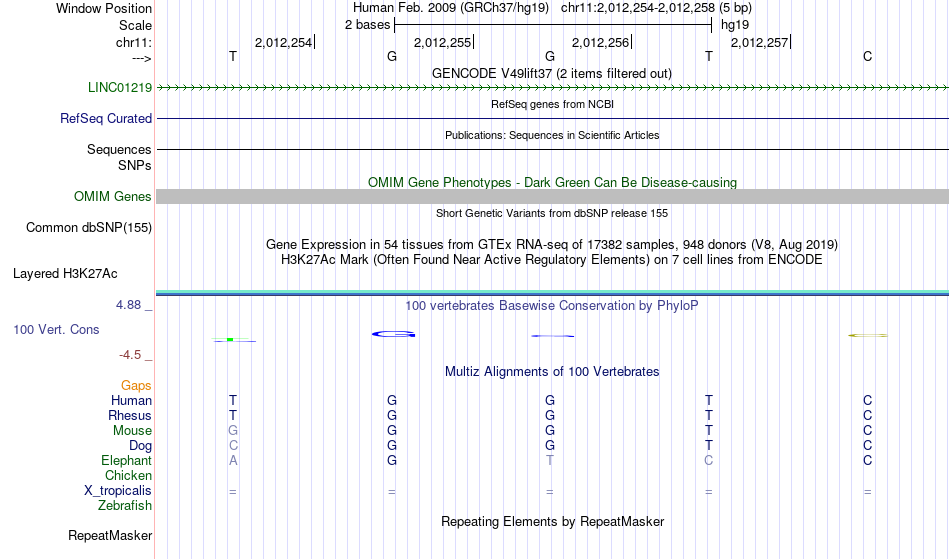This screenshot has width=950, height=559.
Task: Click the Chicken species label
Action: [128, 475]
